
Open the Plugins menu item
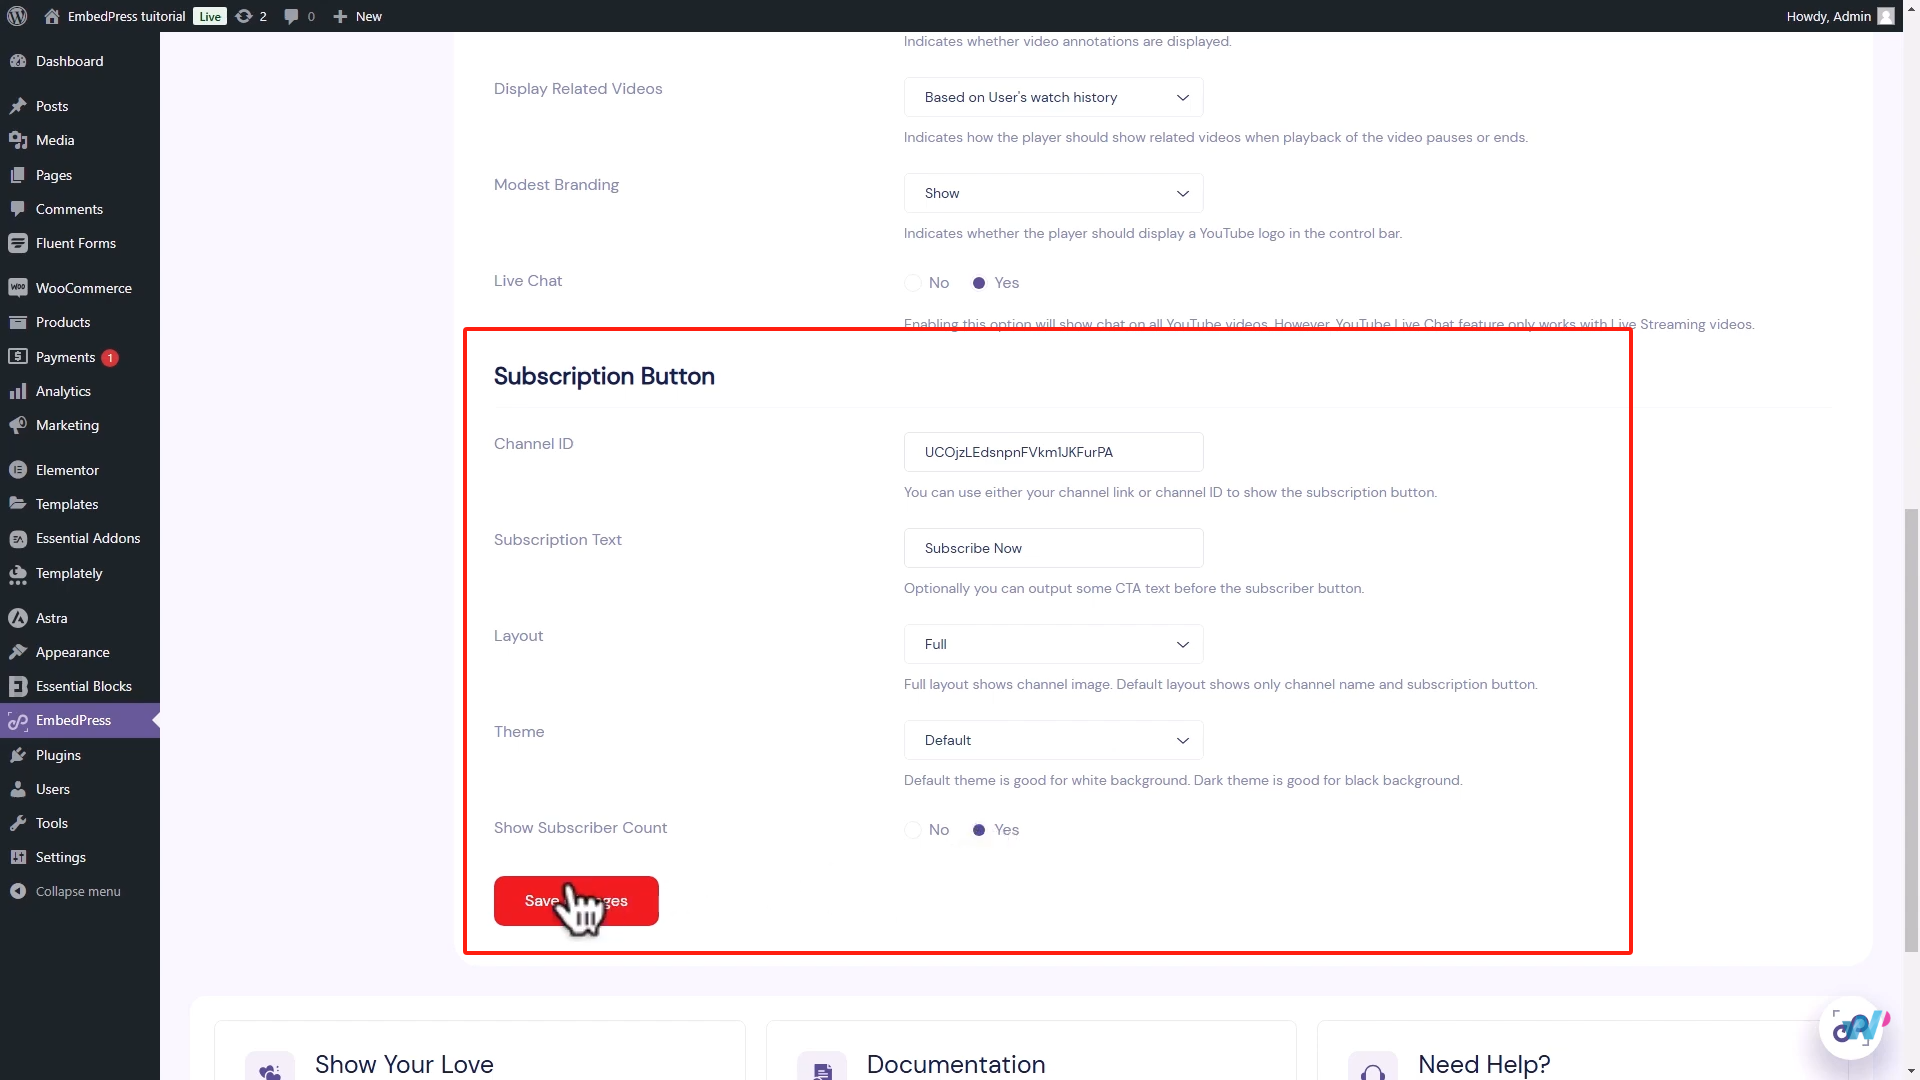58,755
